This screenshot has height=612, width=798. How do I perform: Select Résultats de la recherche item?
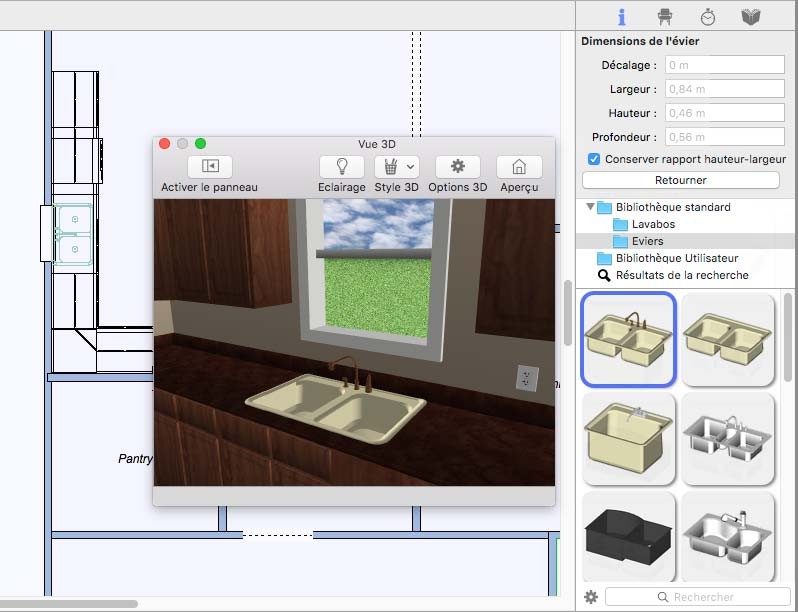681,275
